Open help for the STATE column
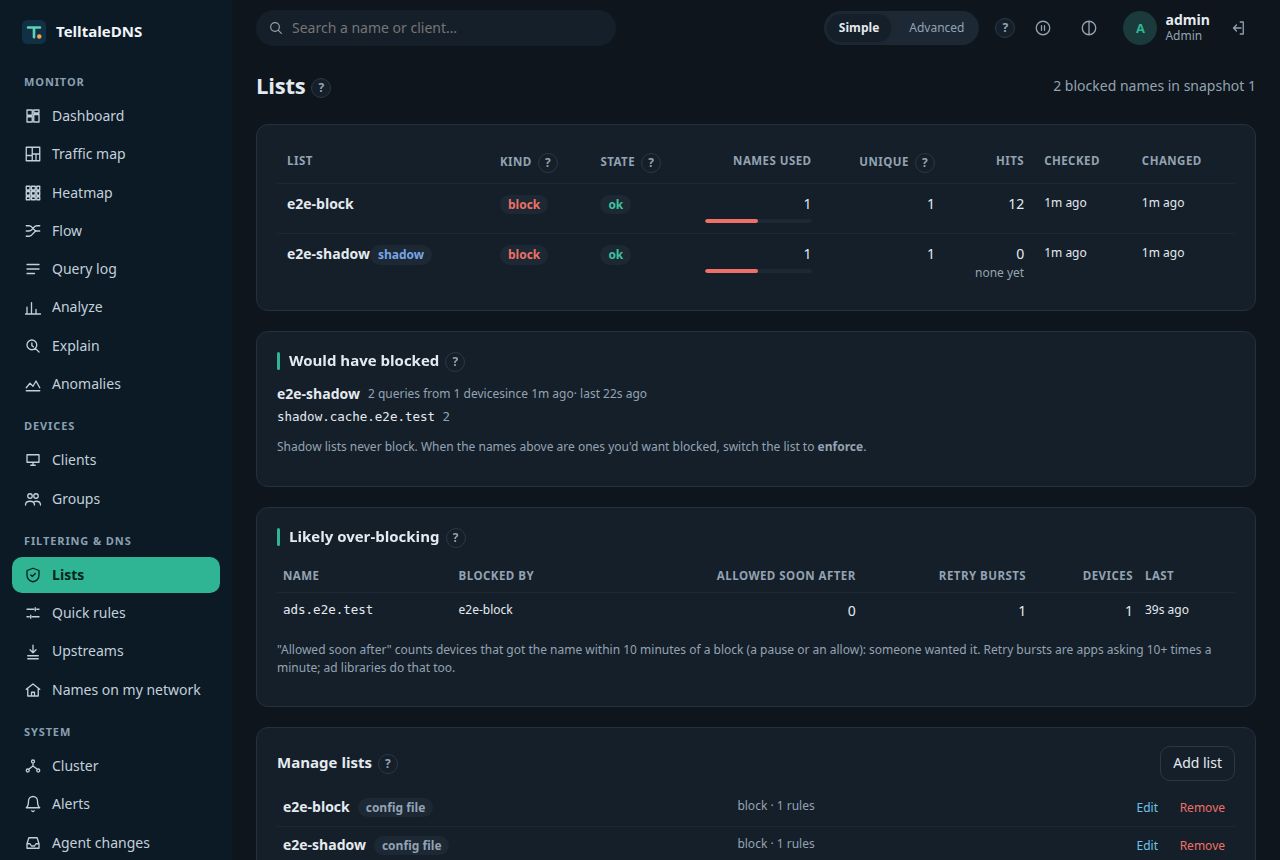Screen dimensions: 1280x860 (651, 162)
